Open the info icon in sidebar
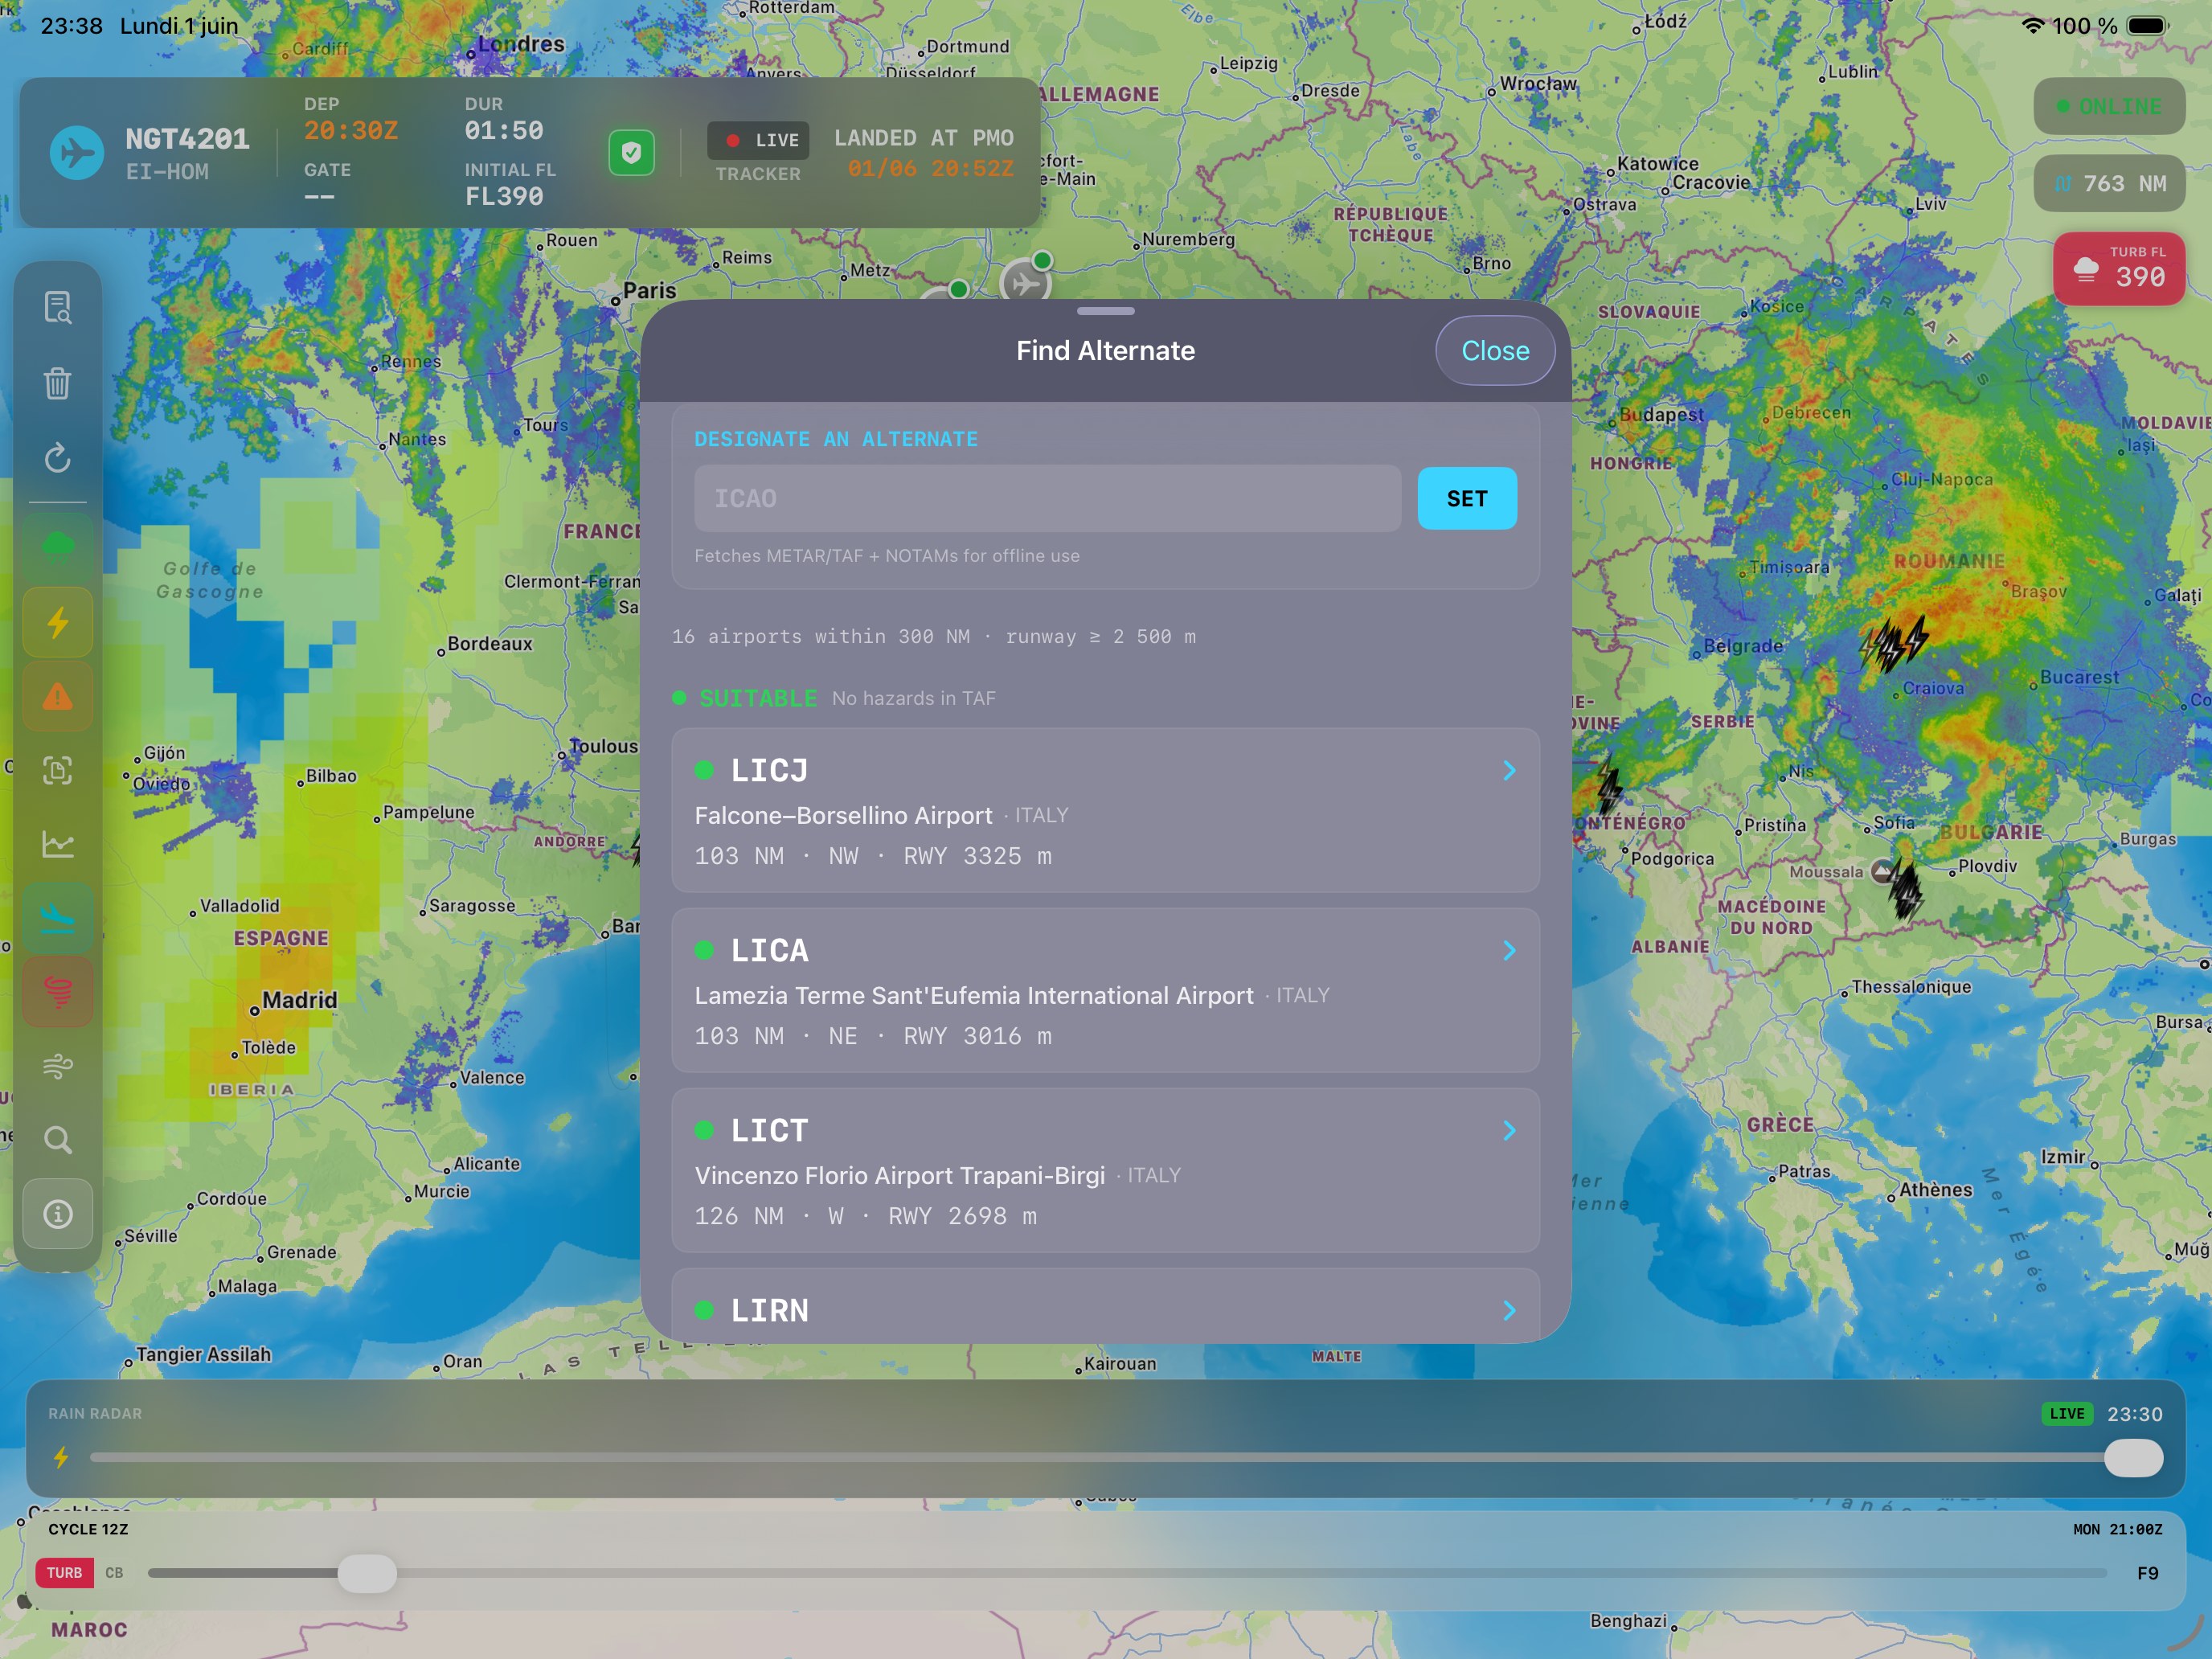This screenshot has width=2212, height=1659. point(58,1214)
